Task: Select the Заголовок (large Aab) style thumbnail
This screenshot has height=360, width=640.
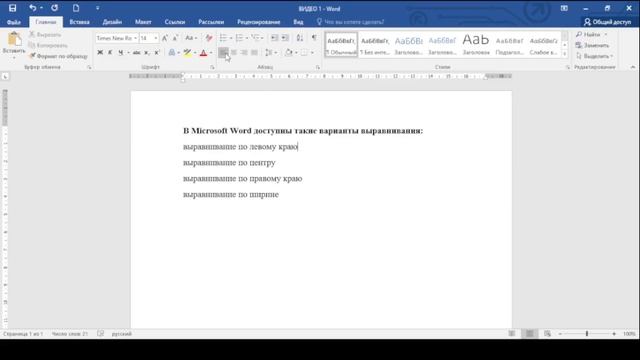Action: tap(476, 45)
